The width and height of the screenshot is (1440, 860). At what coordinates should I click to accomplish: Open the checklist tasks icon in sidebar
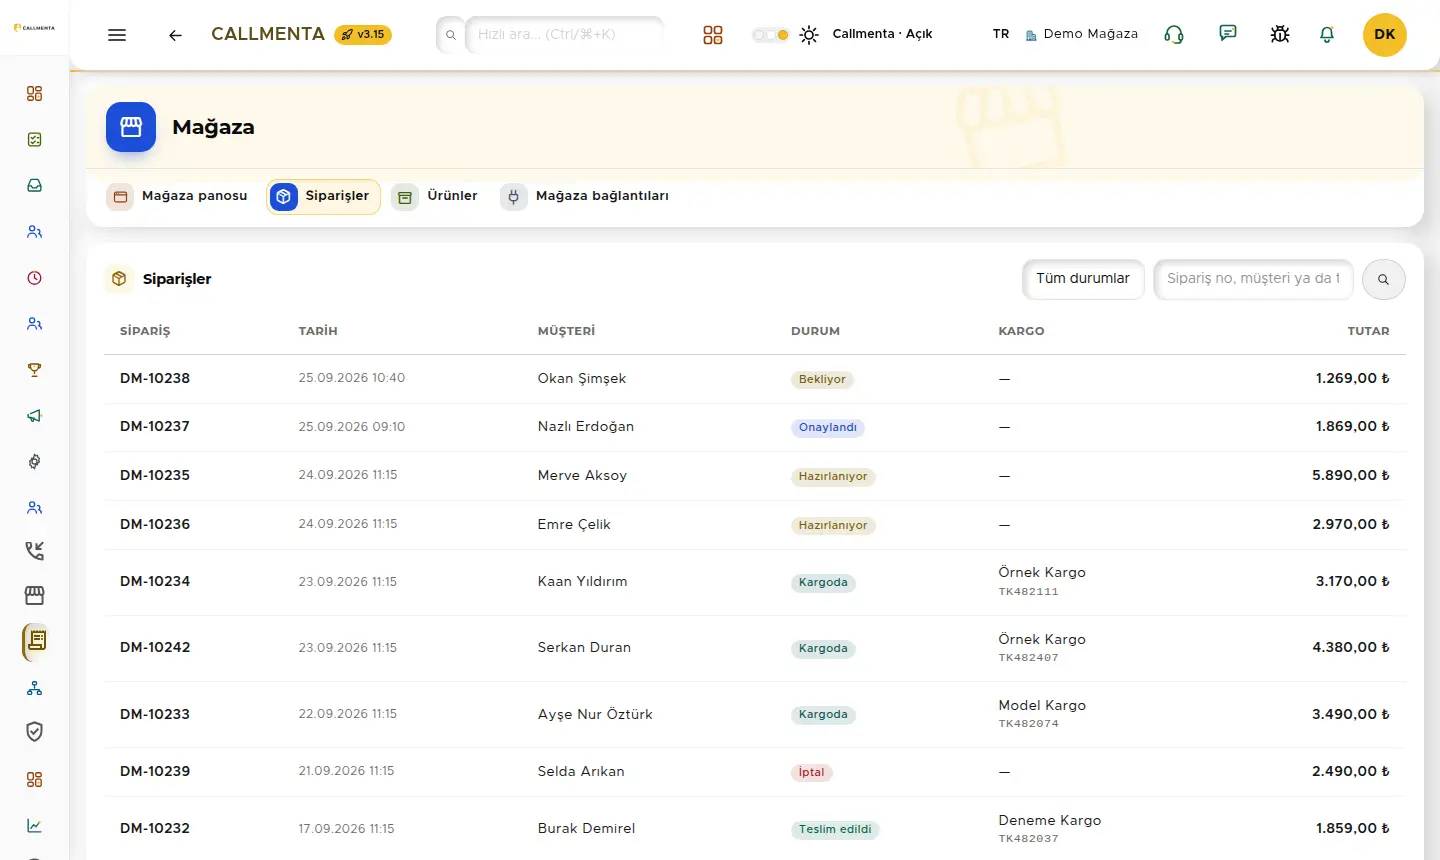click(35, 140)
